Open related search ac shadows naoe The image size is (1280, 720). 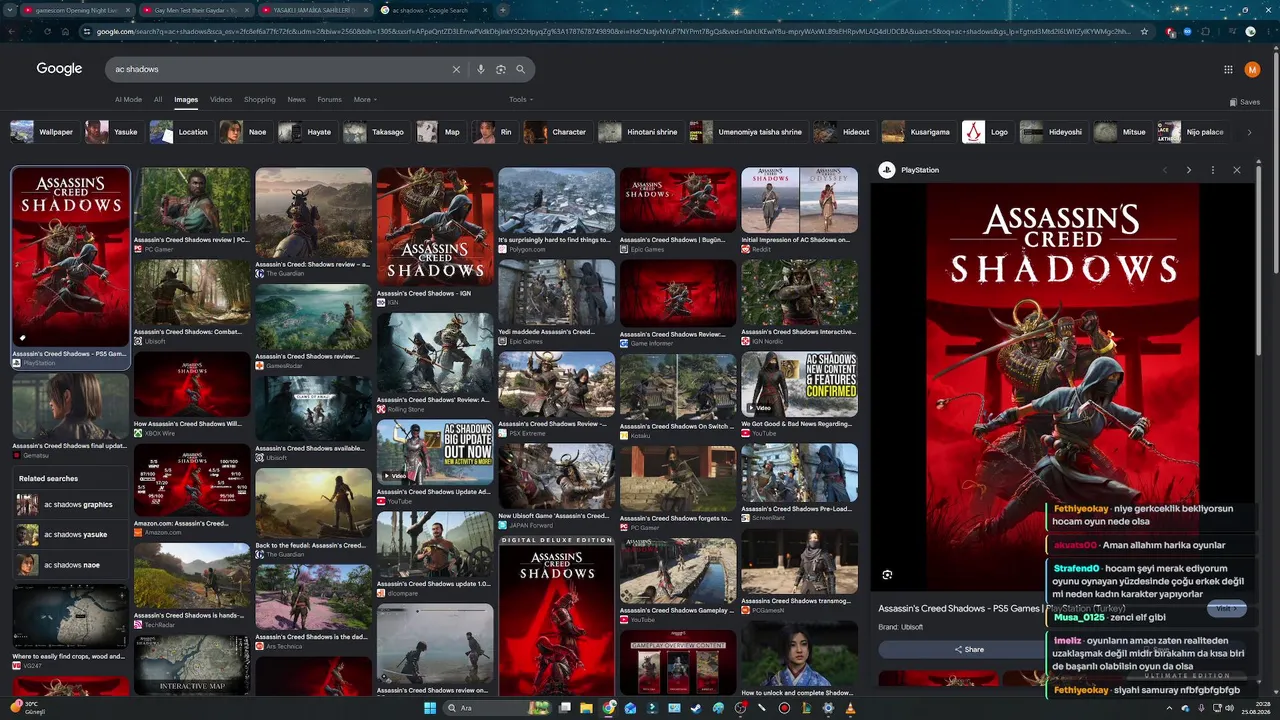pyautogui.click(x=70, y=565)
